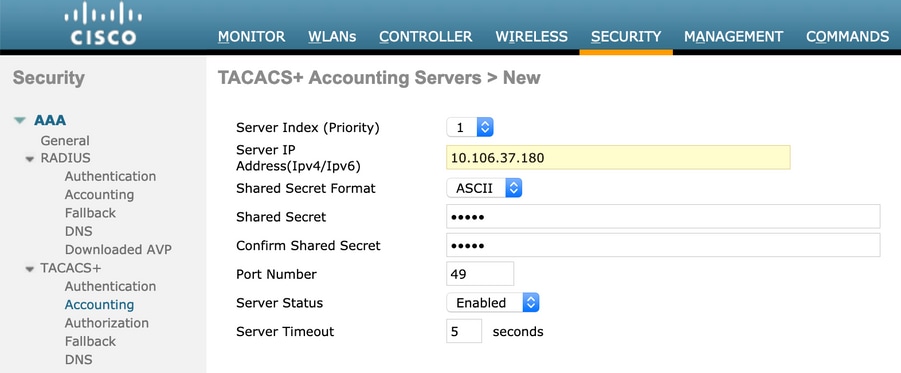
Task: Open TACACS+ DNS settings
Action: 78,360
